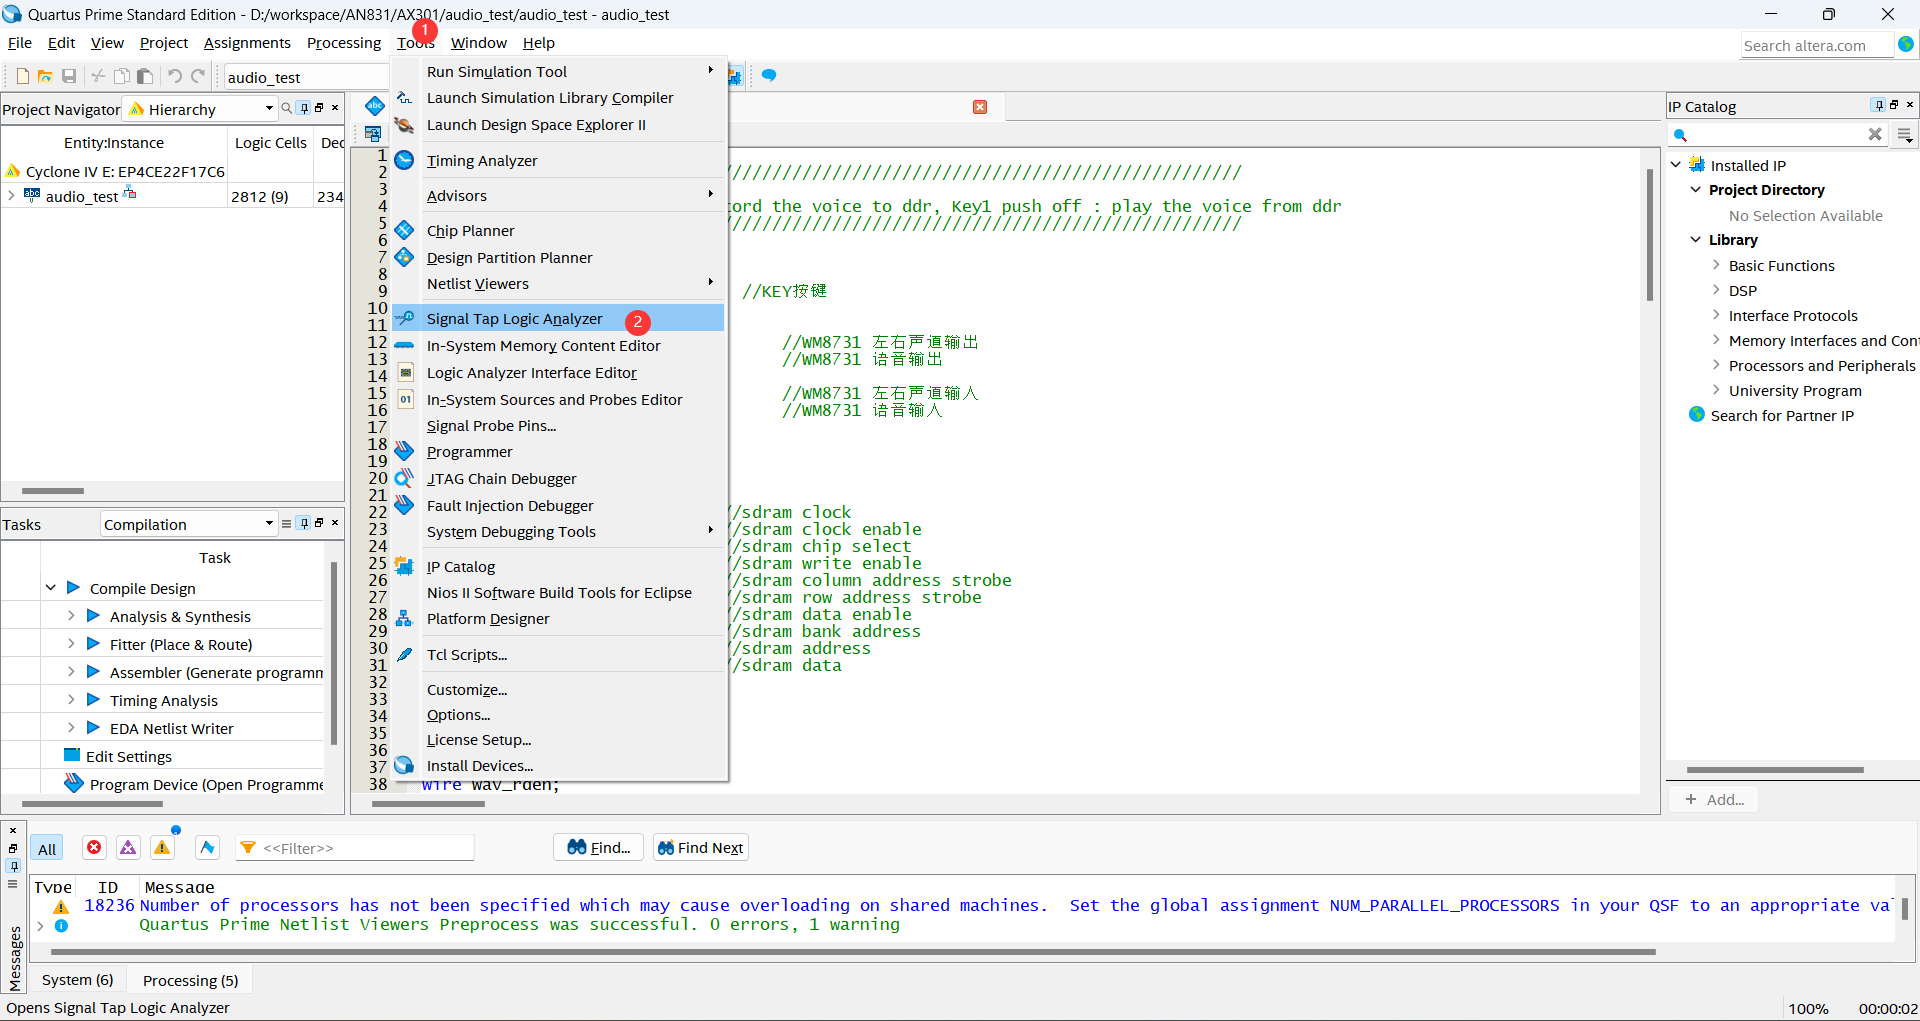Image resolution: width=1920 pixels, height=1021 pixels.
Task: Switch to the System (6) messages tab
Action: tap(77, 980)
